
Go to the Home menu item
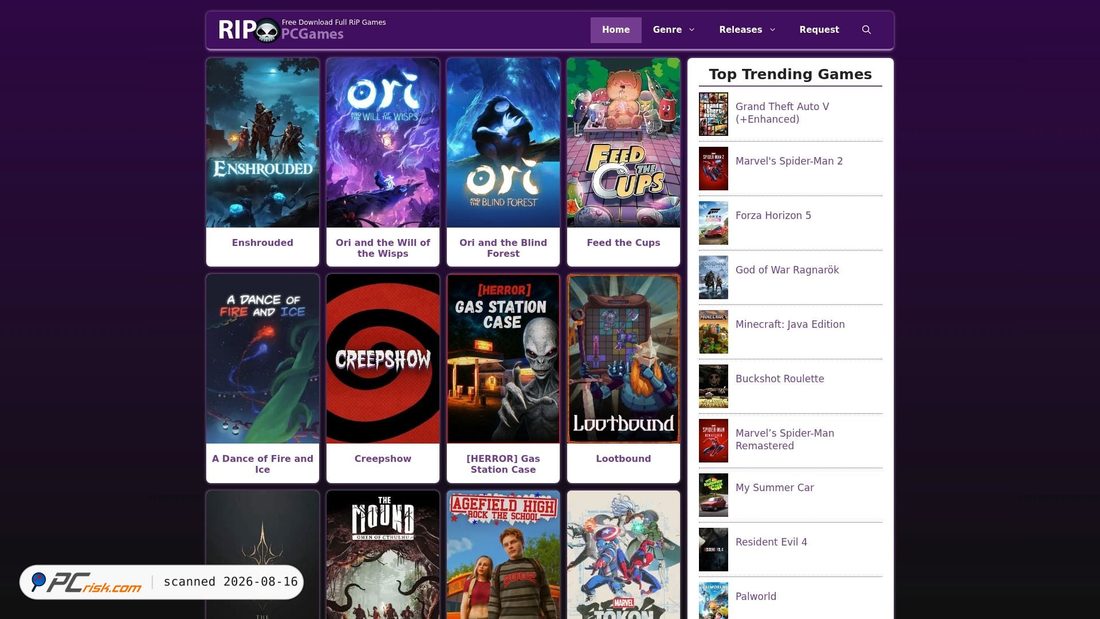(616, 29)
